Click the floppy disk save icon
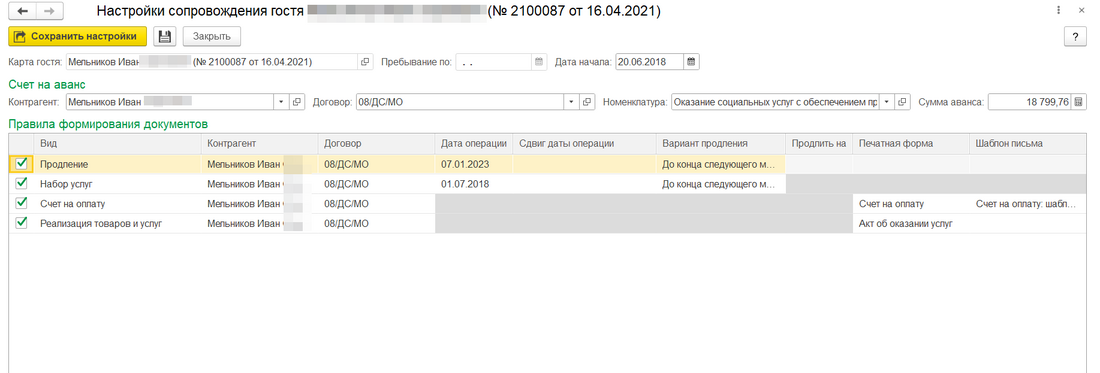Screen dimensions: 1100x373 (x=165, y=36)
